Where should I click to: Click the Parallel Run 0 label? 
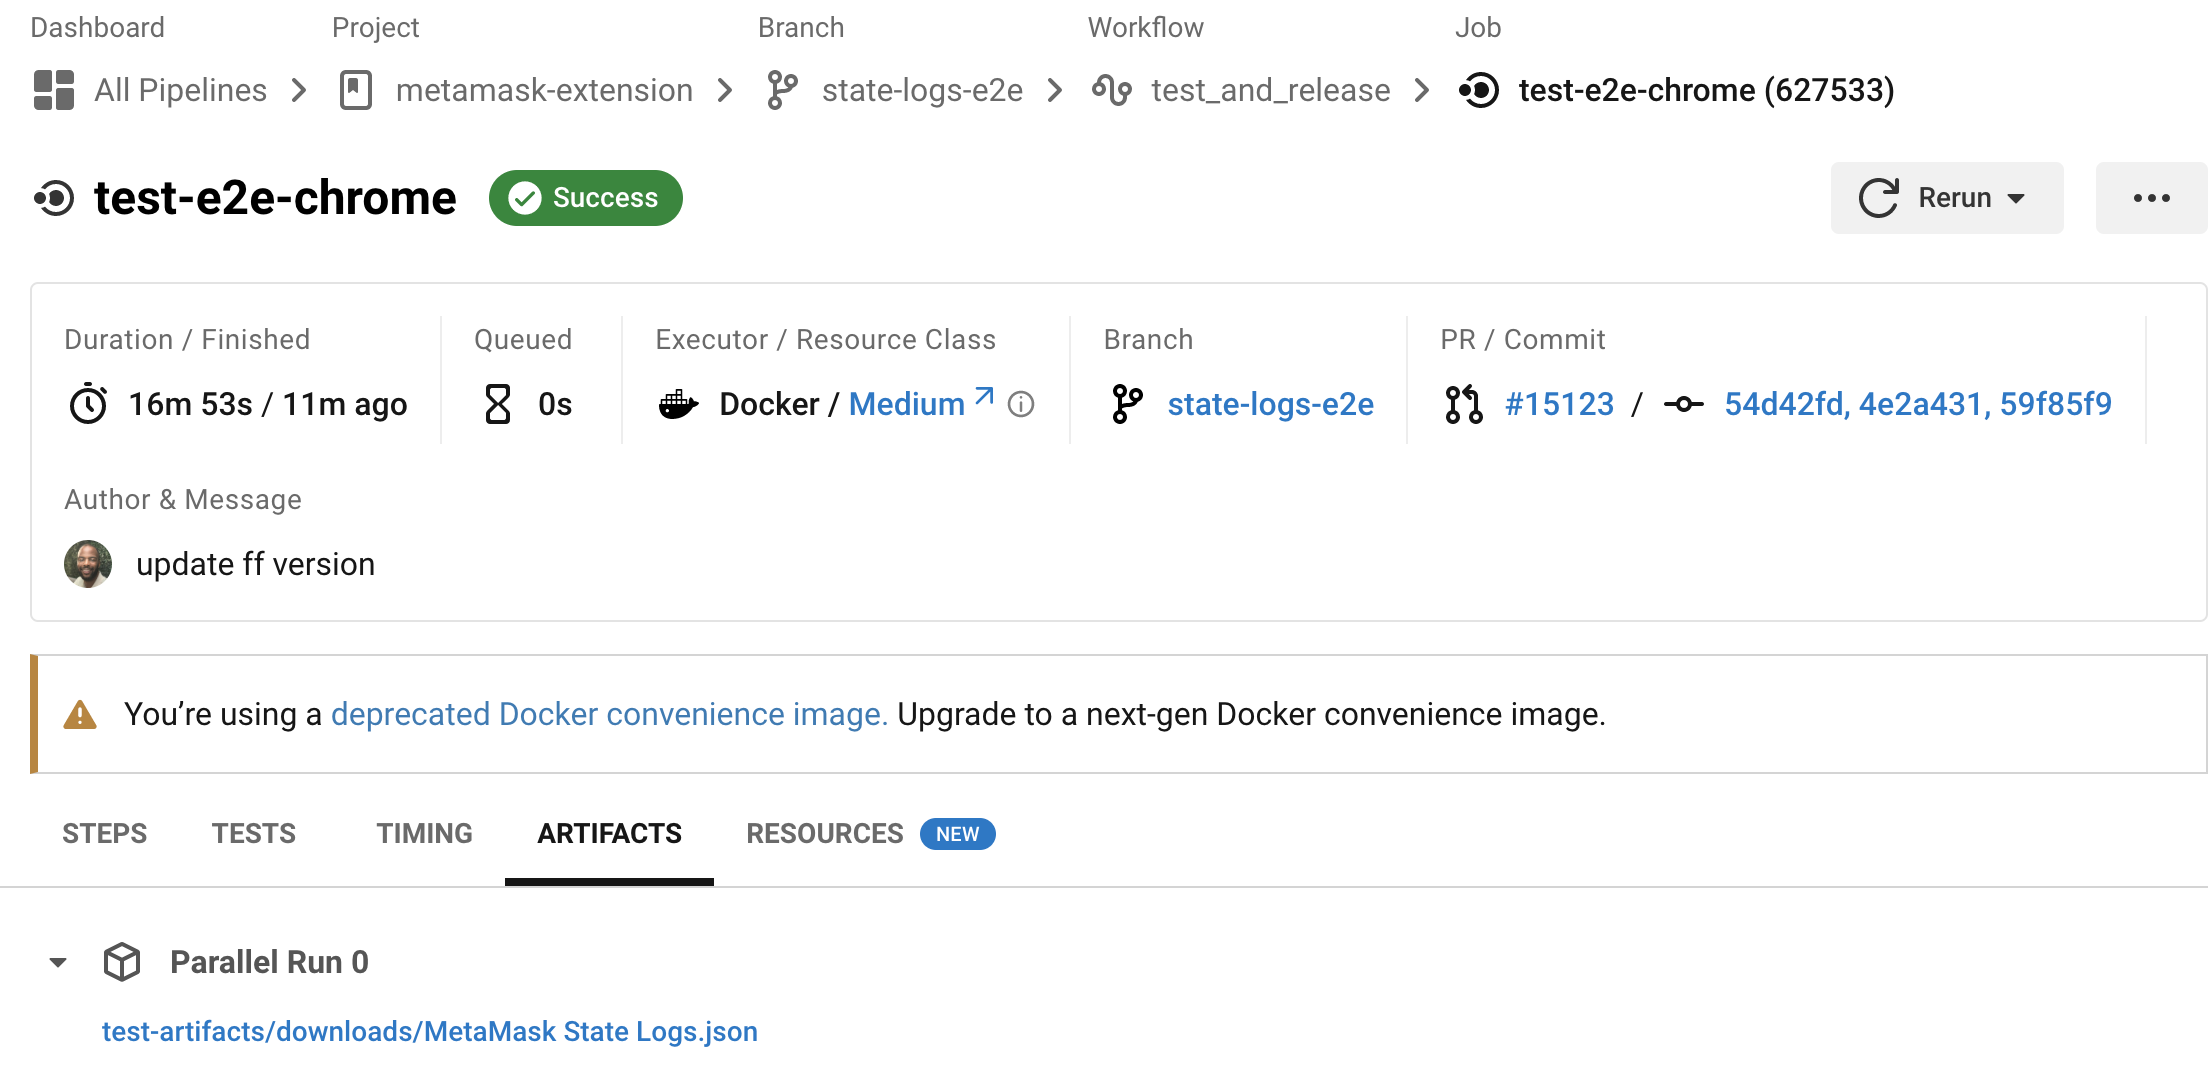click(x=269, y=962)
